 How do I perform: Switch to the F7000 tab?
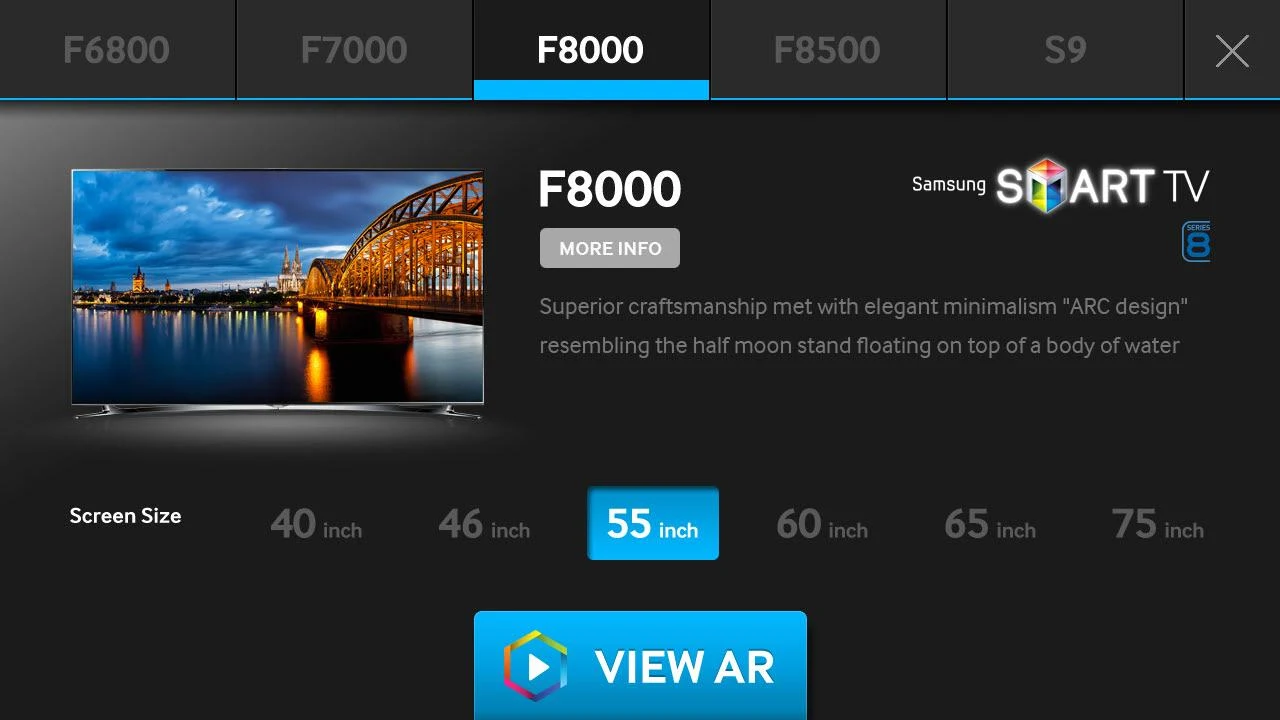pos(354,50)
